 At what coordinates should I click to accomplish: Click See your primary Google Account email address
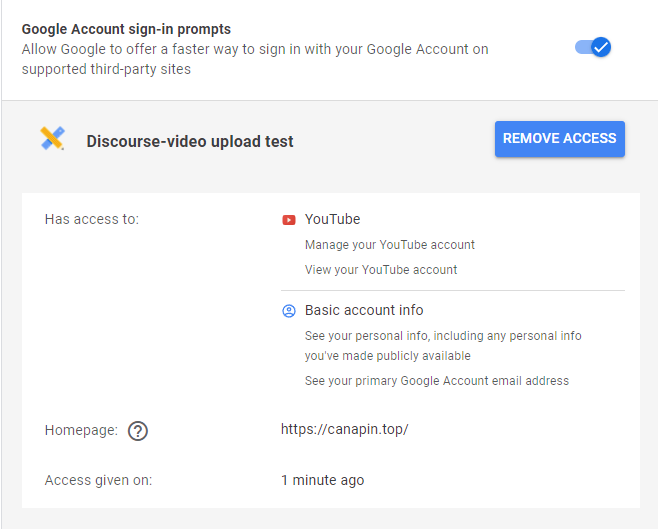click(436, 380)
